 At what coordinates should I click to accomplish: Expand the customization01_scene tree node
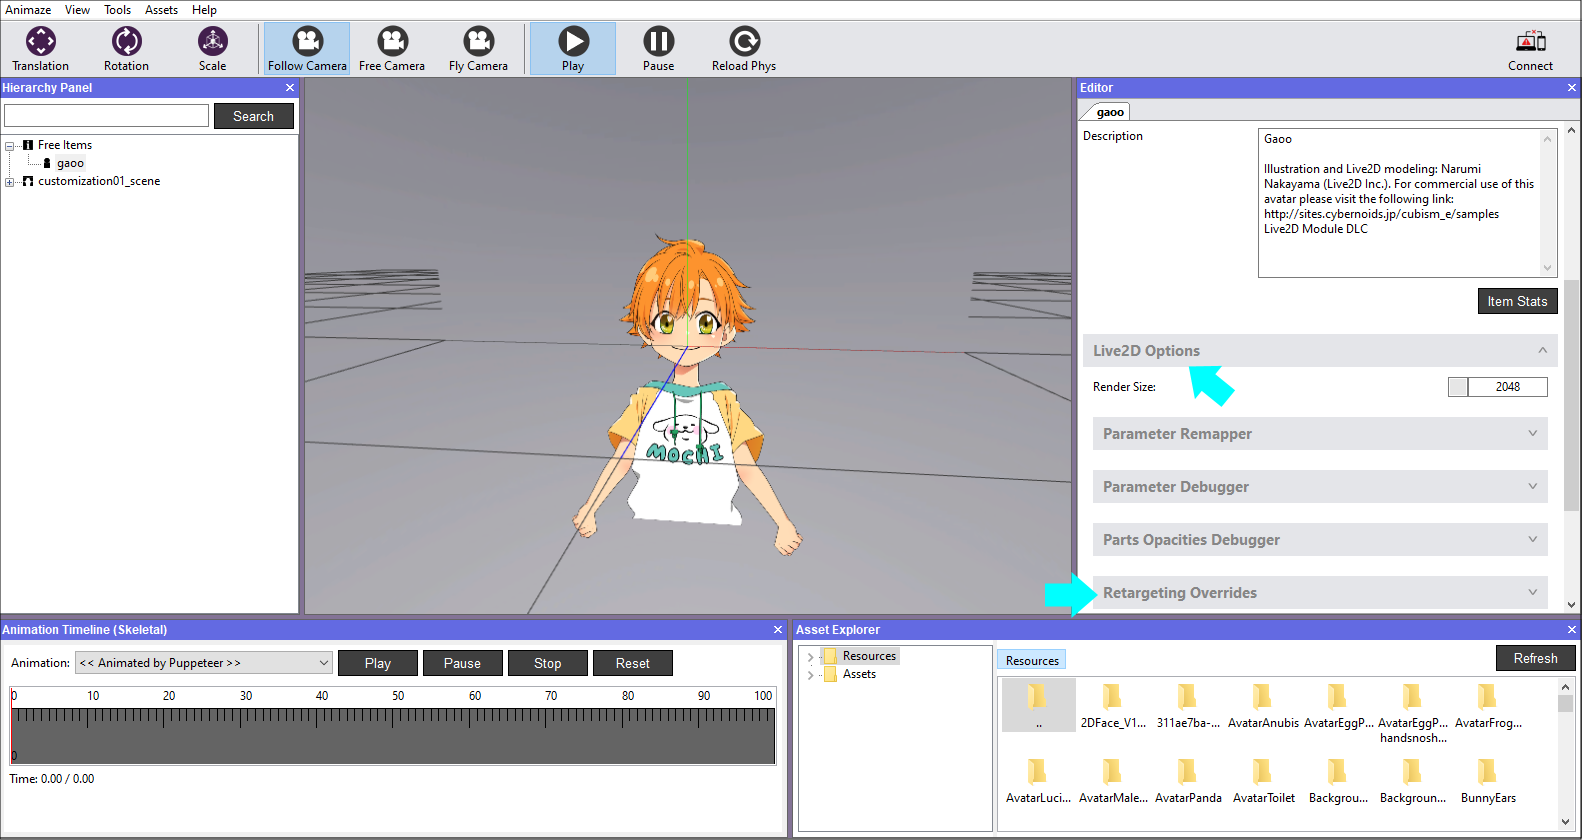[10, 182]
